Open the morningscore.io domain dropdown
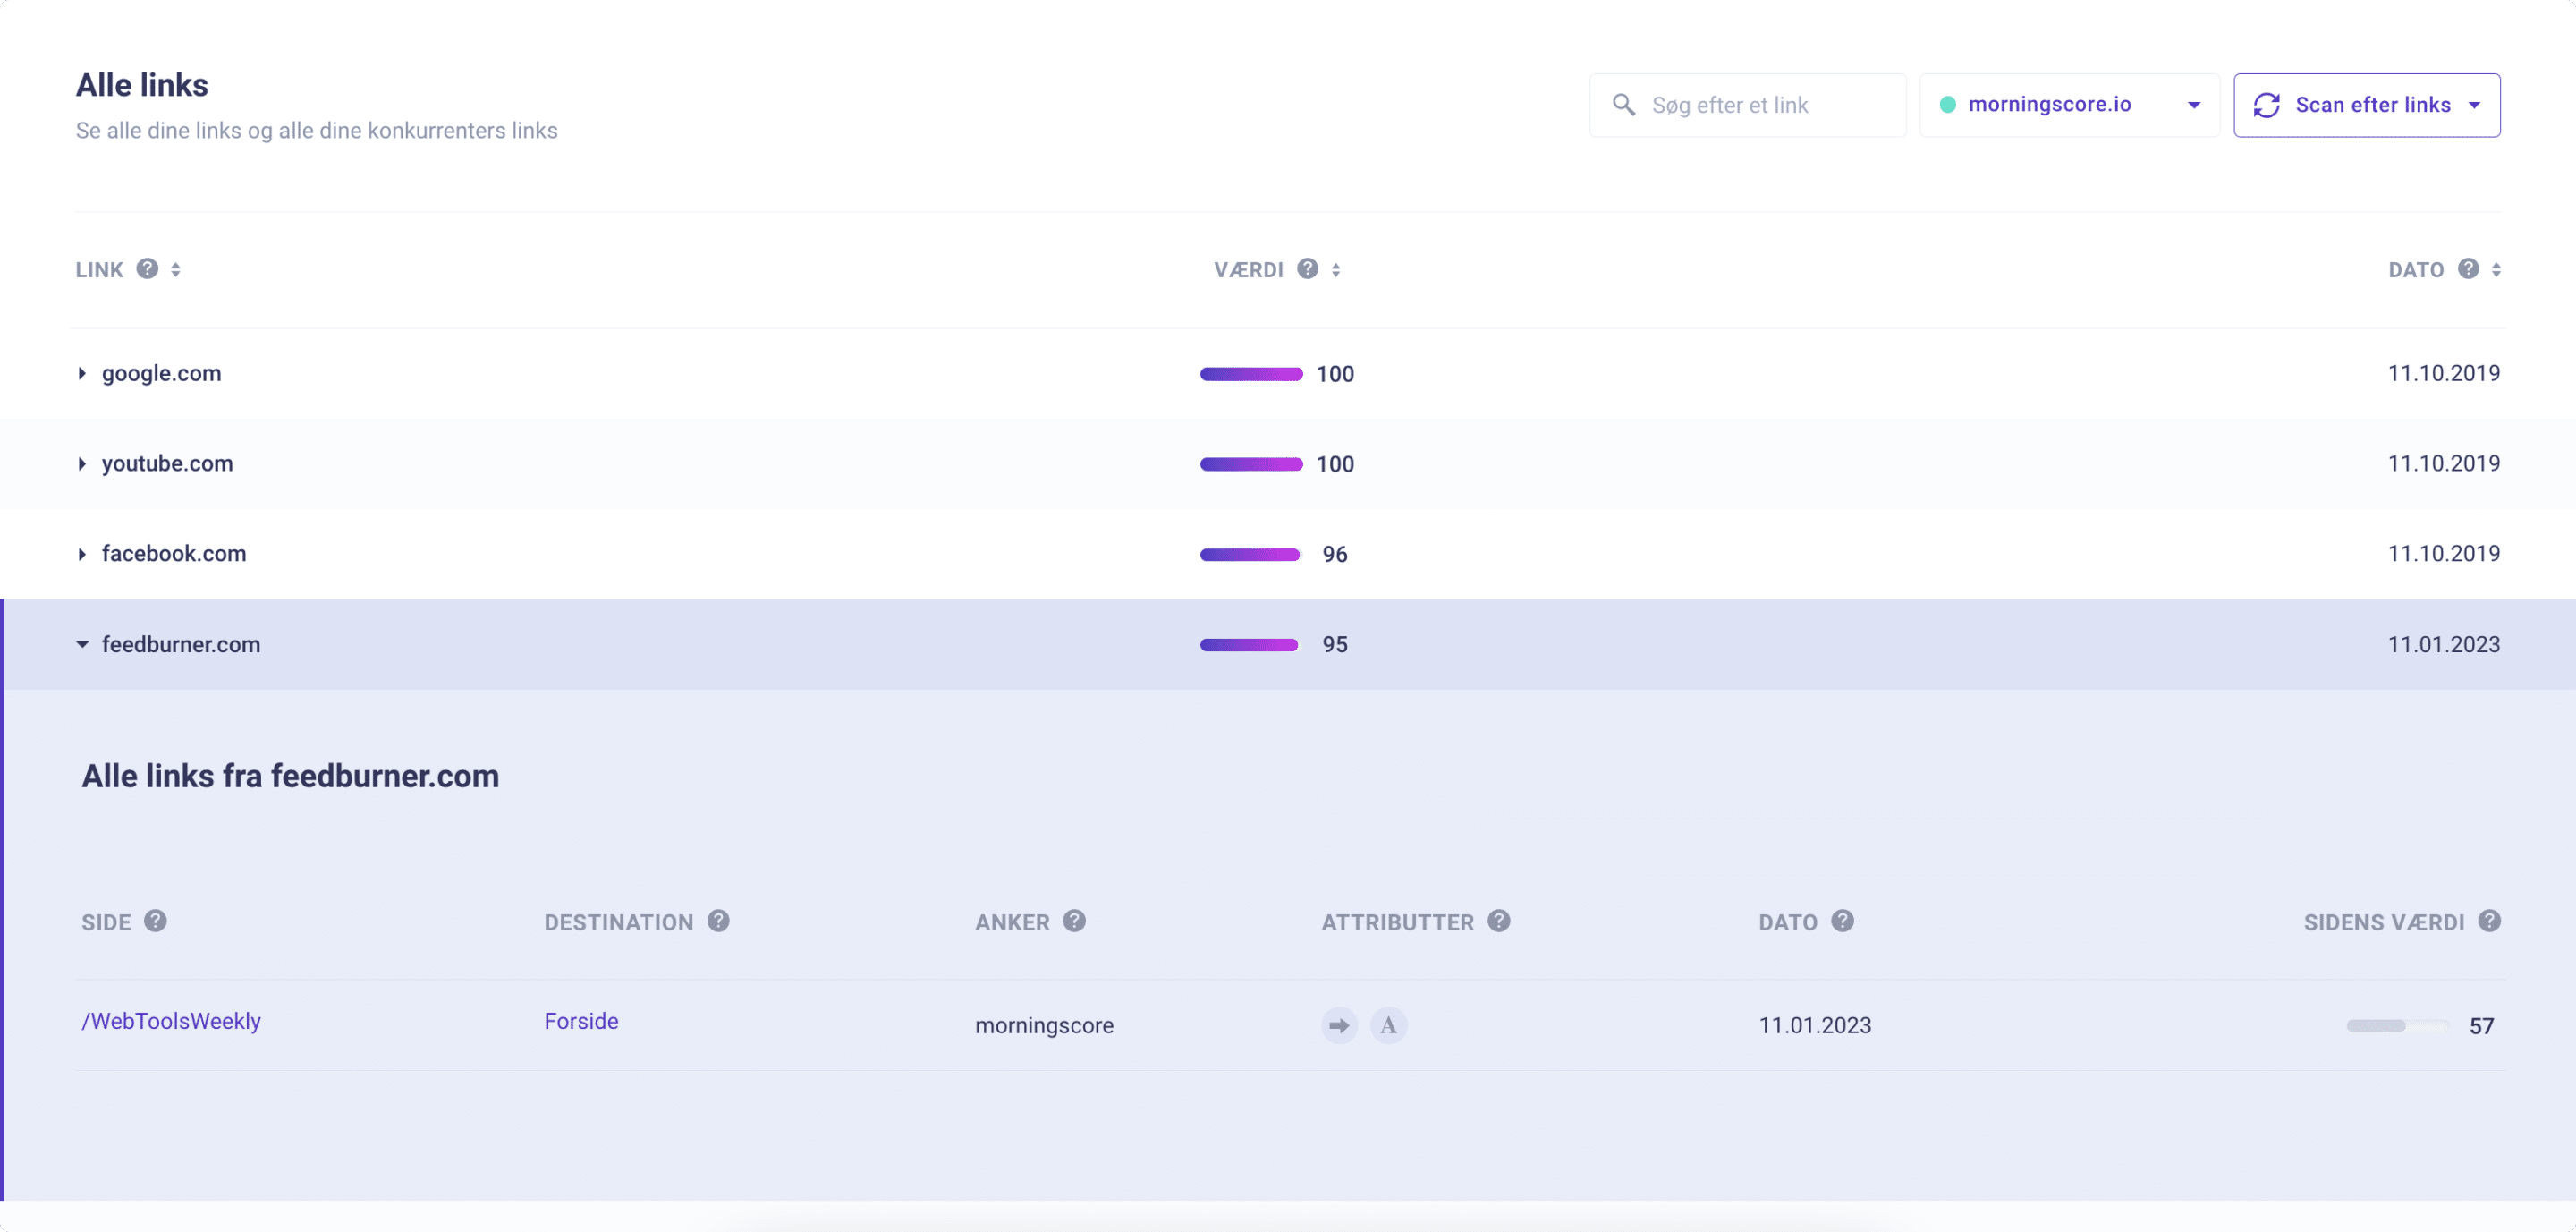This screenshot has width=2576, height=1232. click(x=2069, y=105)
